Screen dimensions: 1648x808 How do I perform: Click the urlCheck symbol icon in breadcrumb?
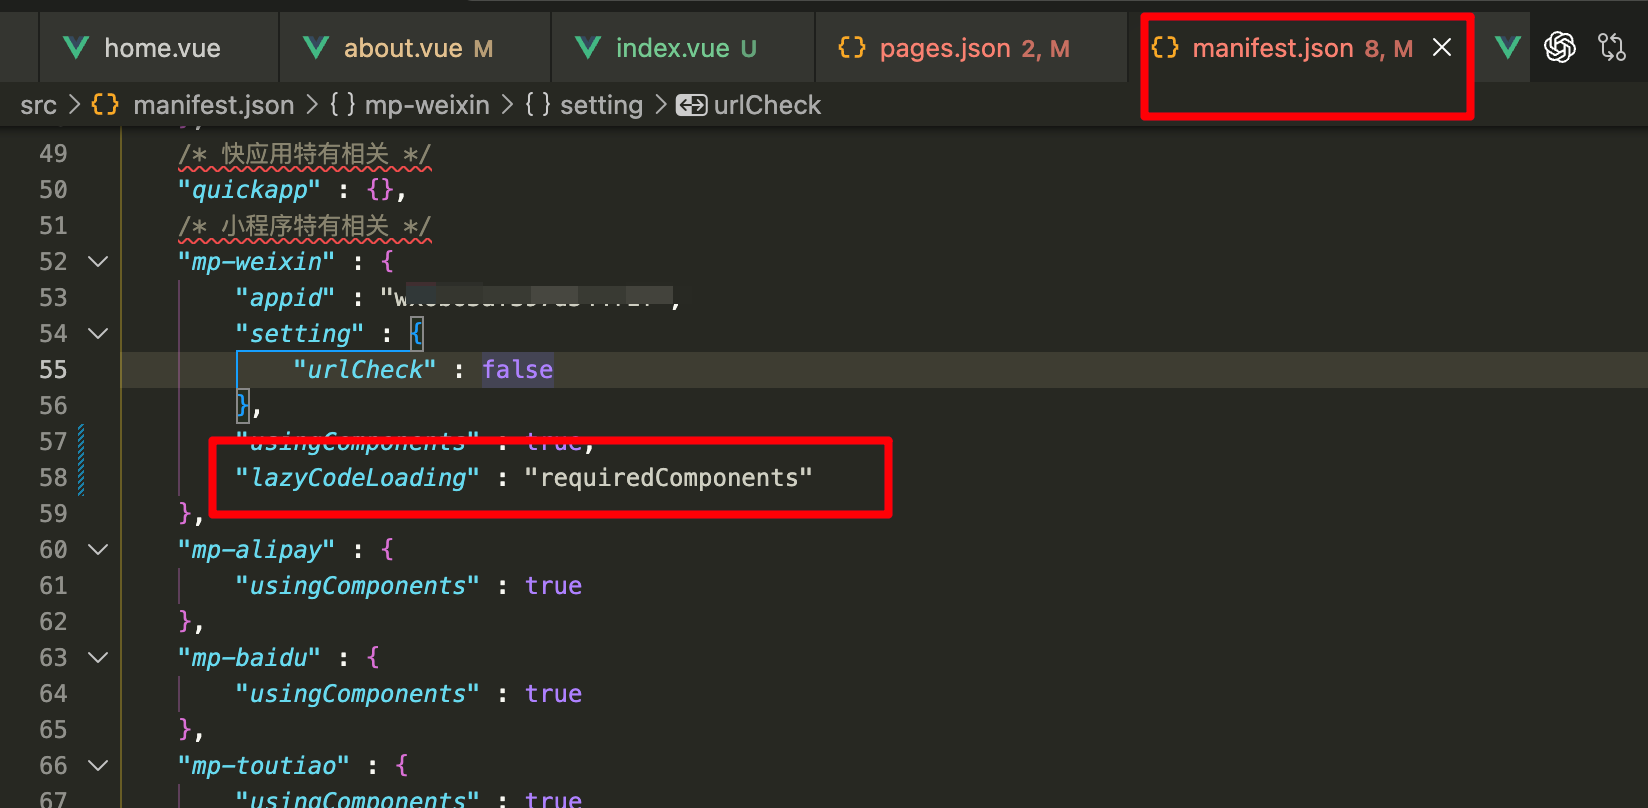(691, 105)
